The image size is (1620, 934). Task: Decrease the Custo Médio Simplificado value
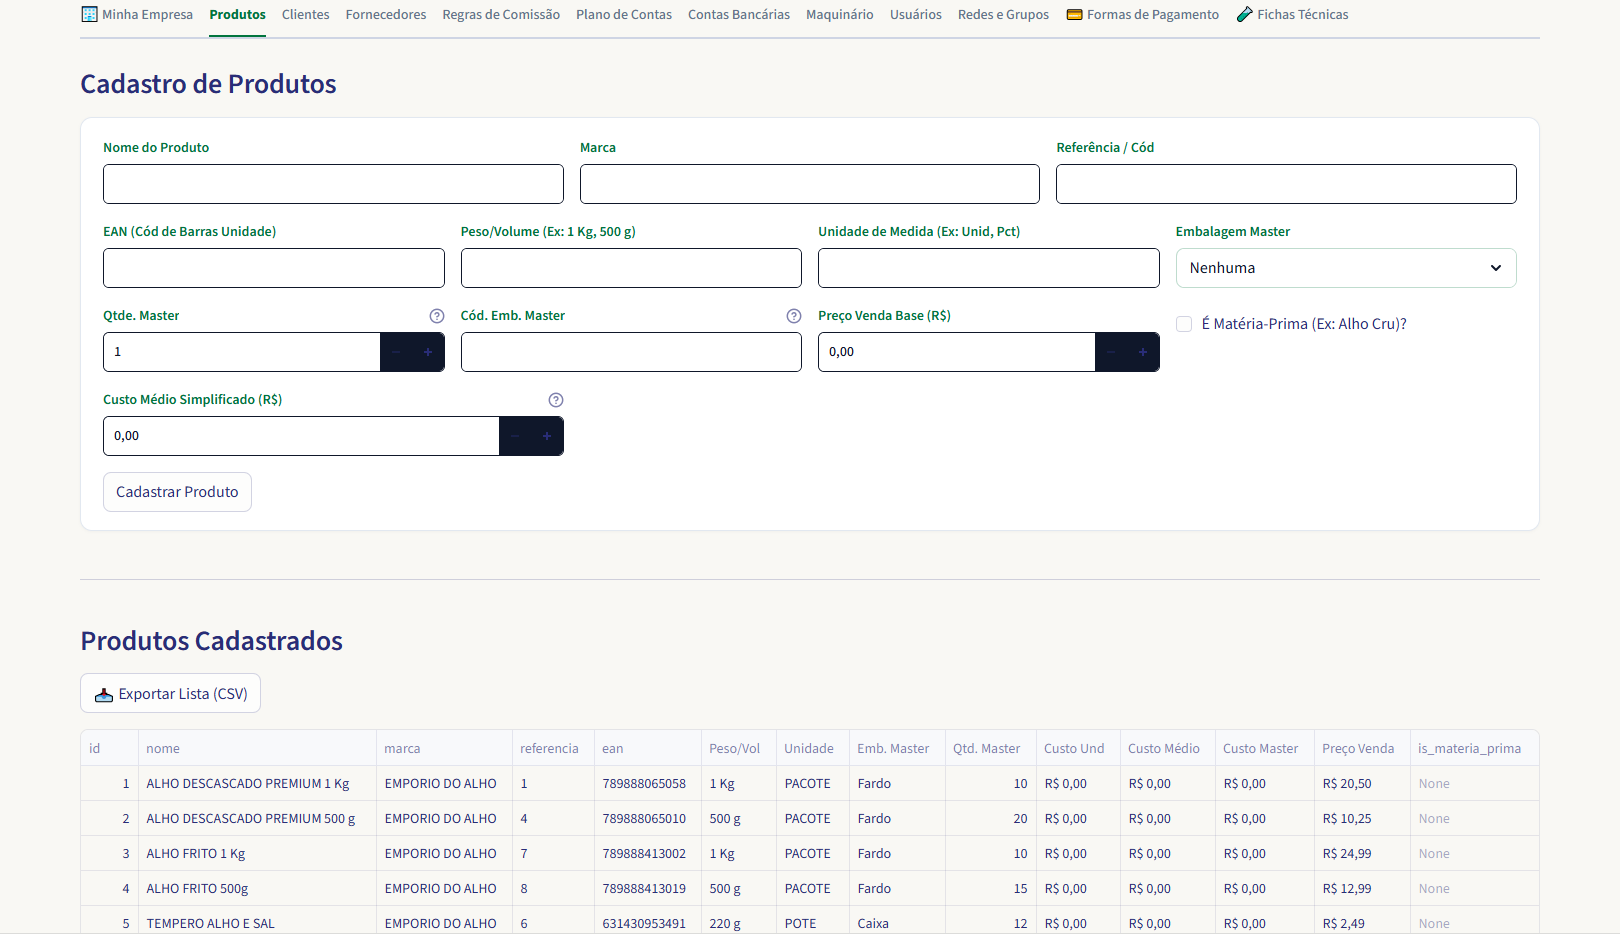tap(515, 436)
